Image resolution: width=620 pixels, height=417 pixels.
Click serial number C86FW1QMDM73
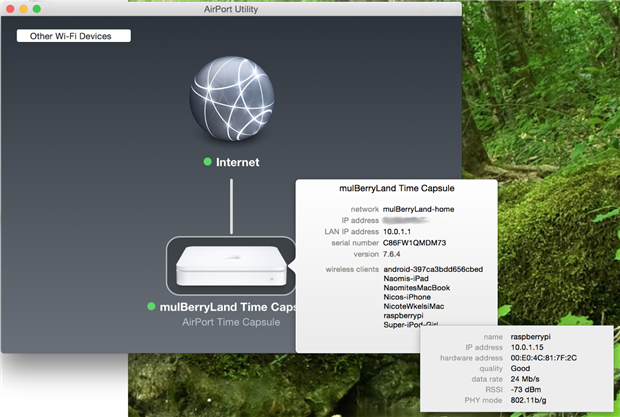click(x=414, y=243)
